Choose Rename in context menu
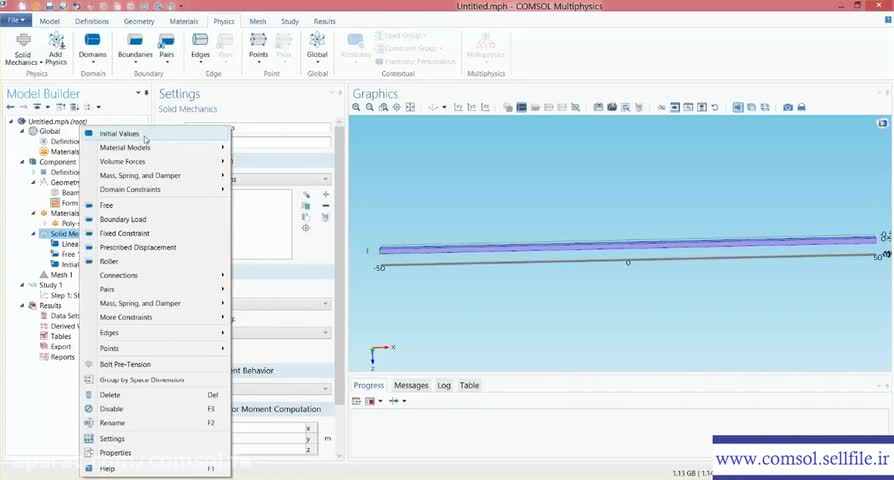The width and height of the screenshot is (894, 480). [156, 423]
